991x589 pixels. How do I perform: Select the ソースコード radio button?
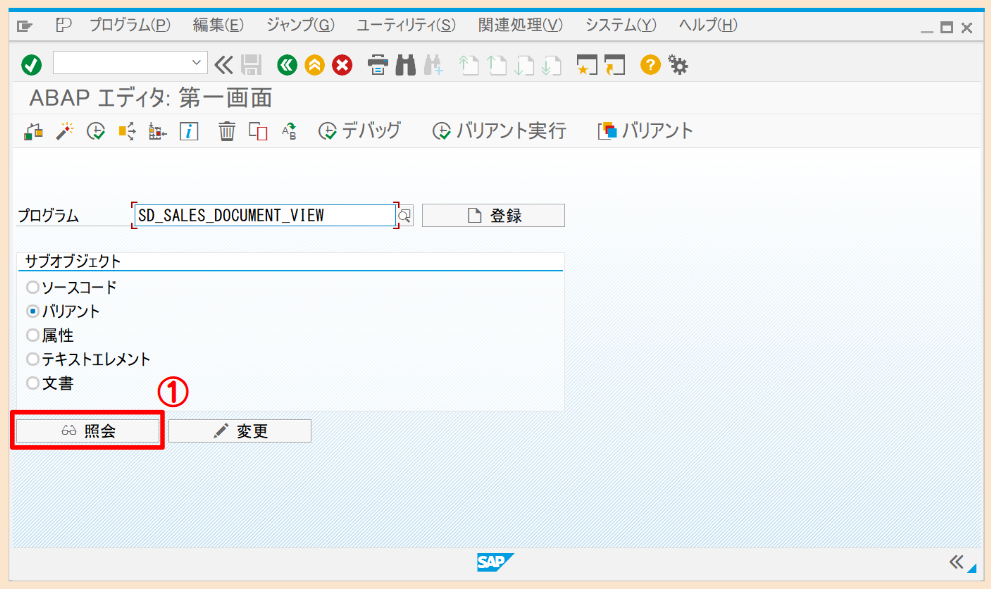(x=32, y=288)
